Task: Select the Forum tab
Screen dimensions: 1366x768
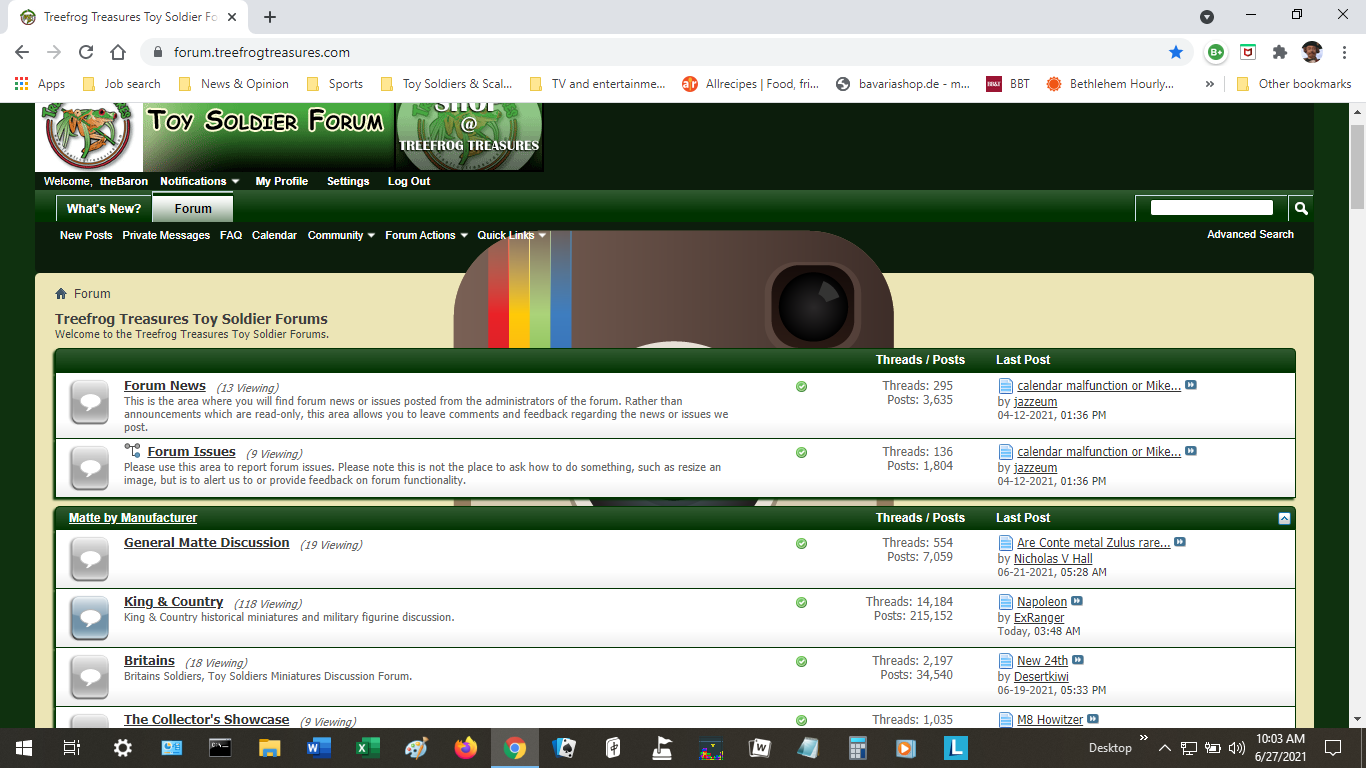Action: (x=193, y=208)
